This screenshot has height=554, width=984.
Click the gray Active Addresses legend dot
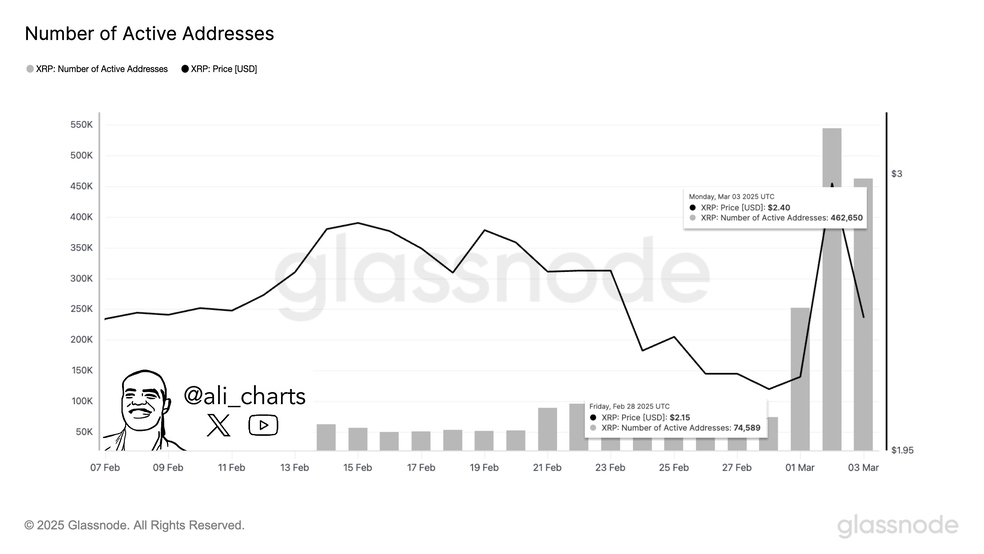tap(29, 69)
